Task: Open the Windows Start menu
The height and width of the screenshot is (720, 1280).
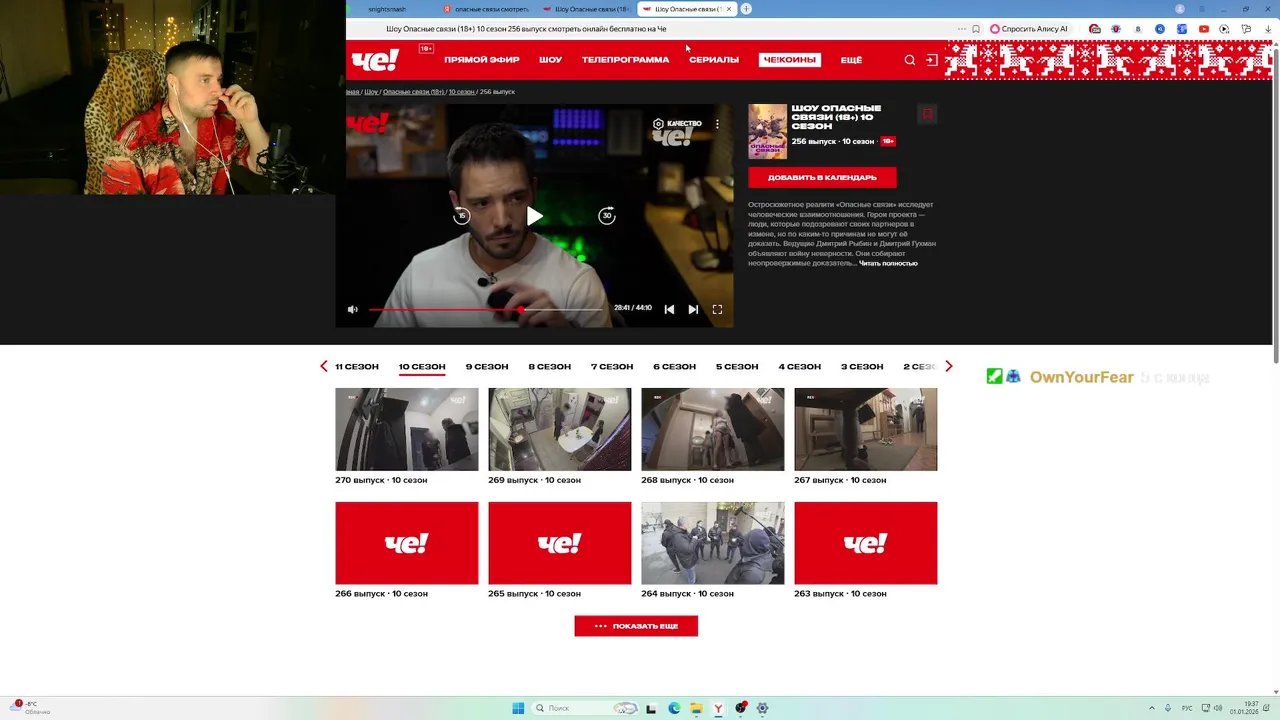Action: (518, 708)
